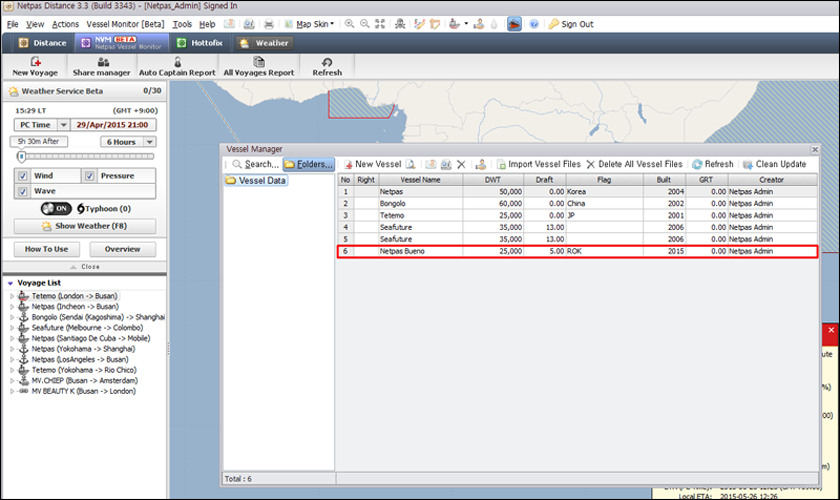Expand Netpas (Incheon -> Busan) voyage
Image resolution: width=840 pixels, height=500 pixels.
coord(12,307)
